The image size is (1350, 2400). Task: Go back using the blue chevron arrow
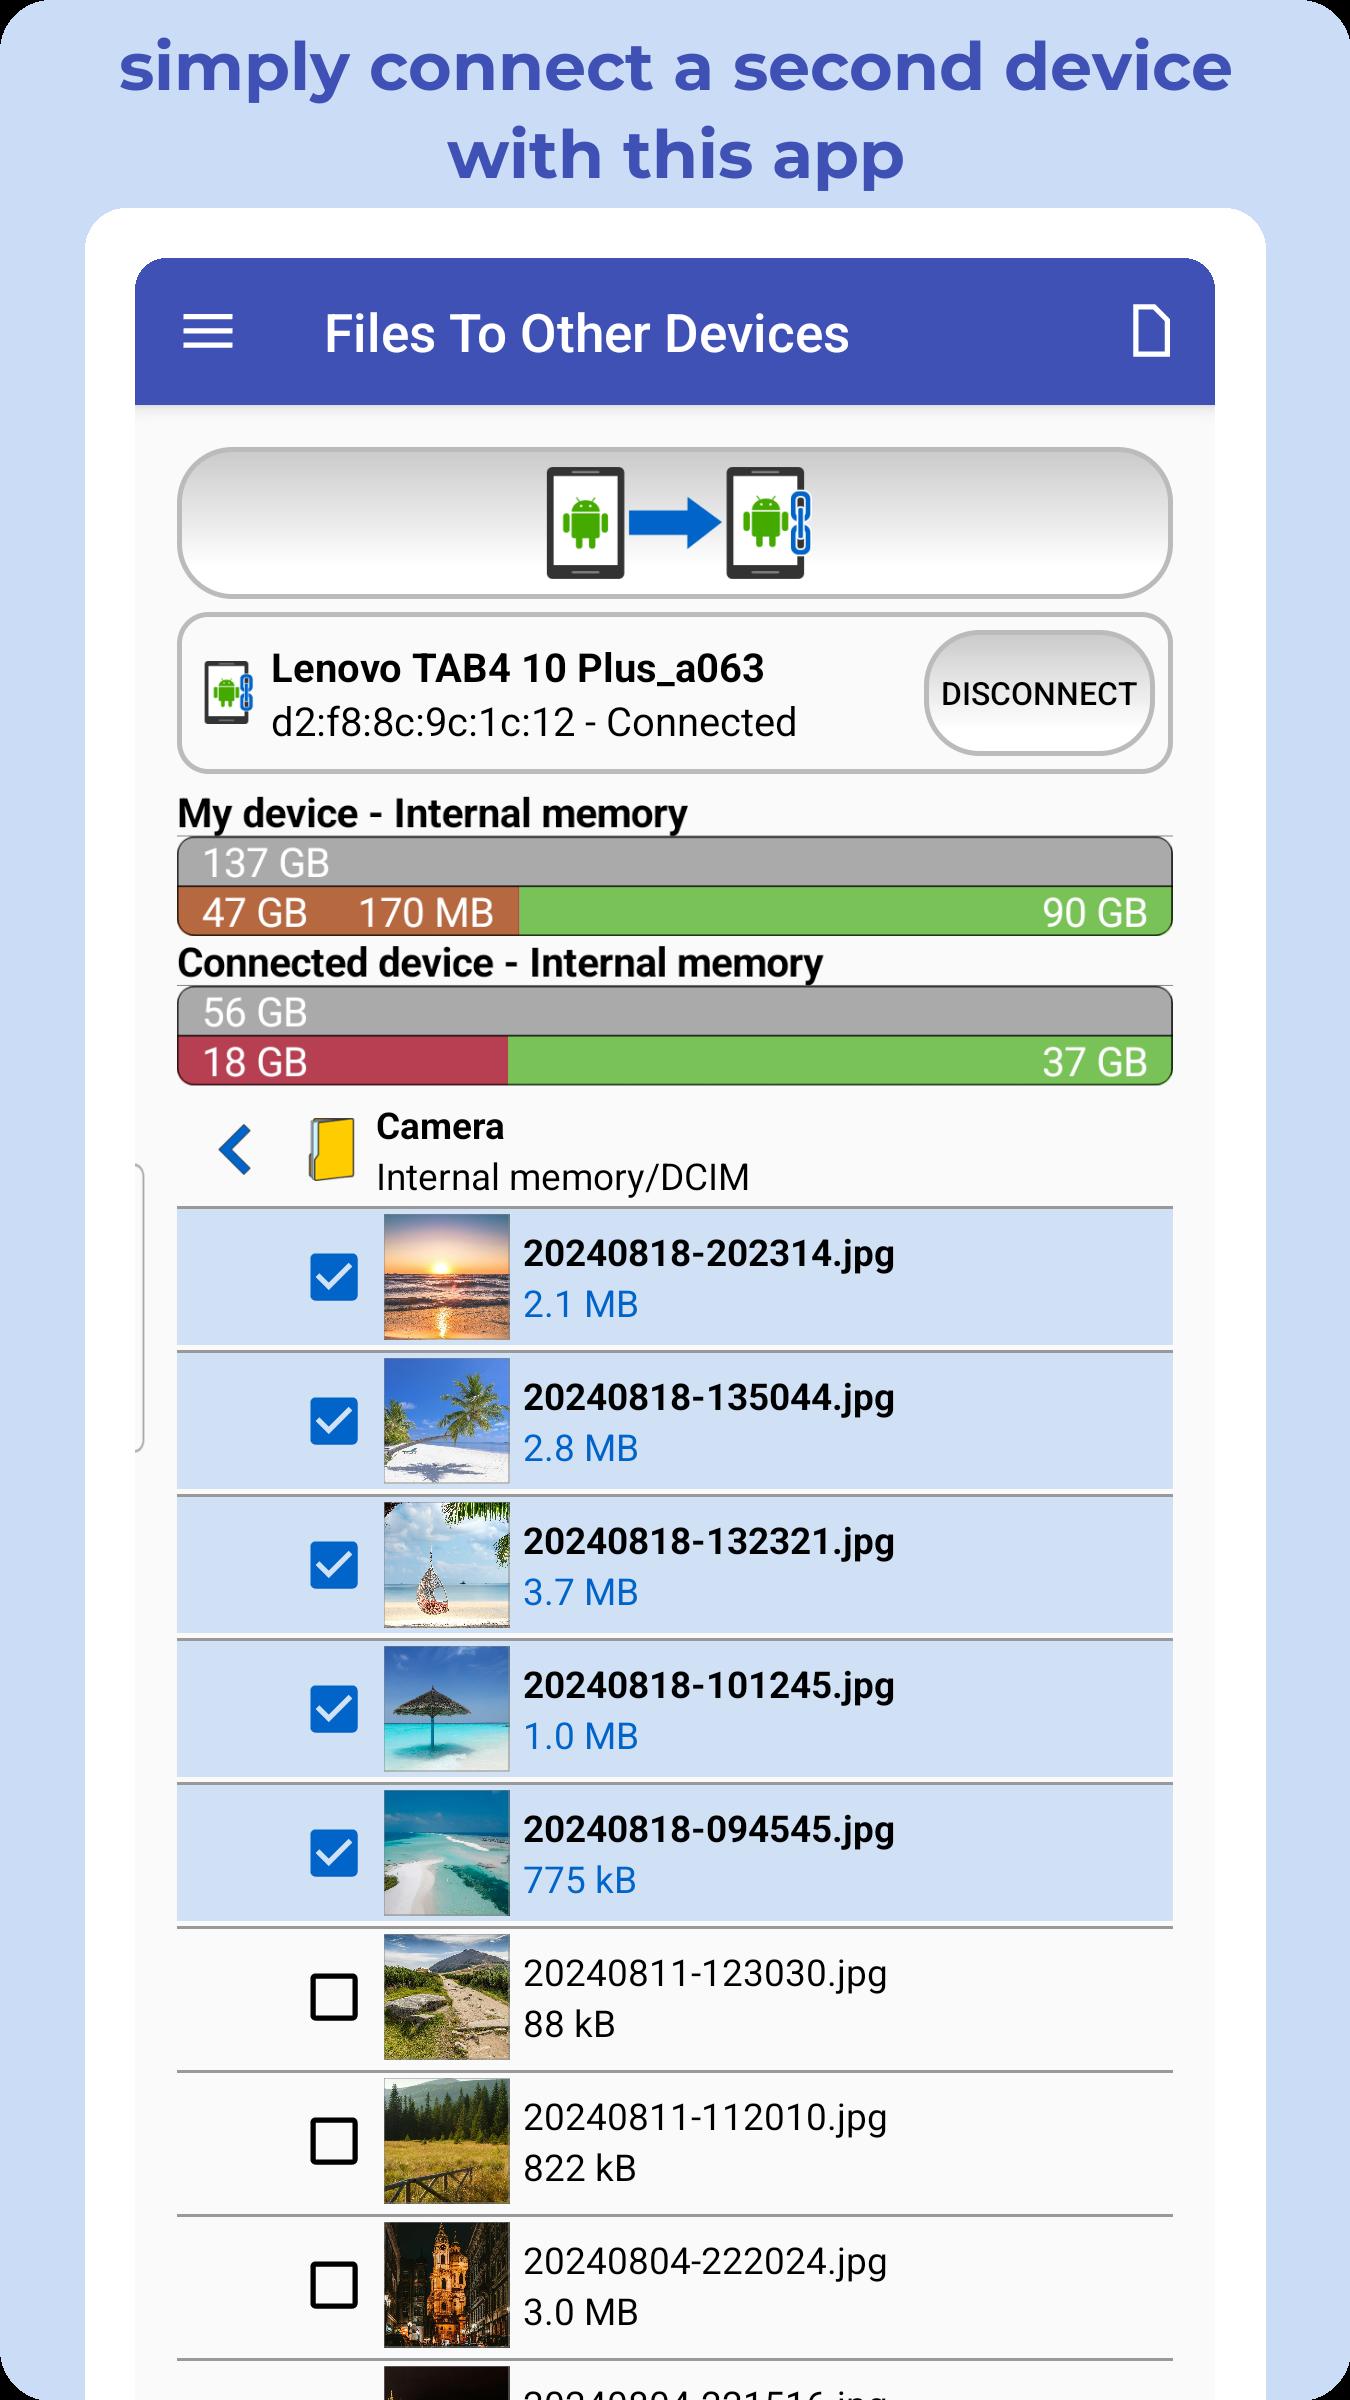(x=236, y=1150)
